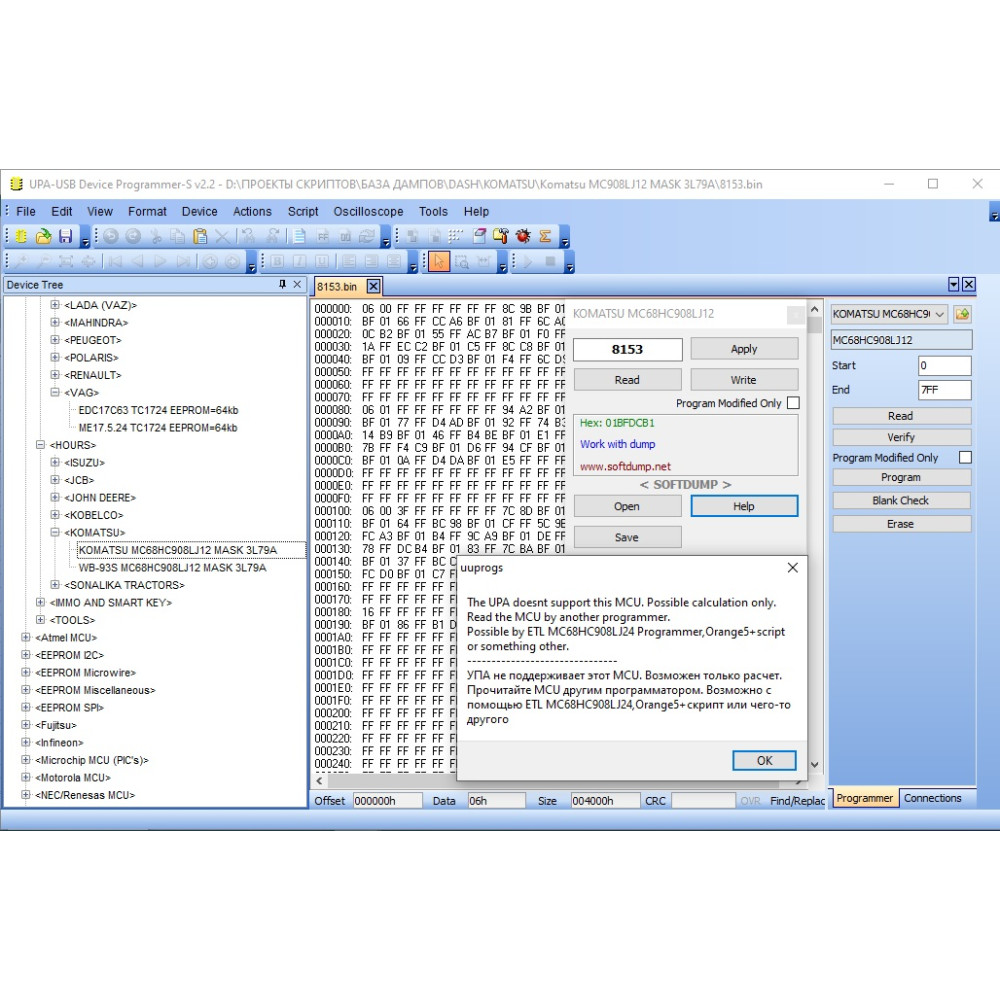Expand the <LADA (VAZ)> tree node

55,305
